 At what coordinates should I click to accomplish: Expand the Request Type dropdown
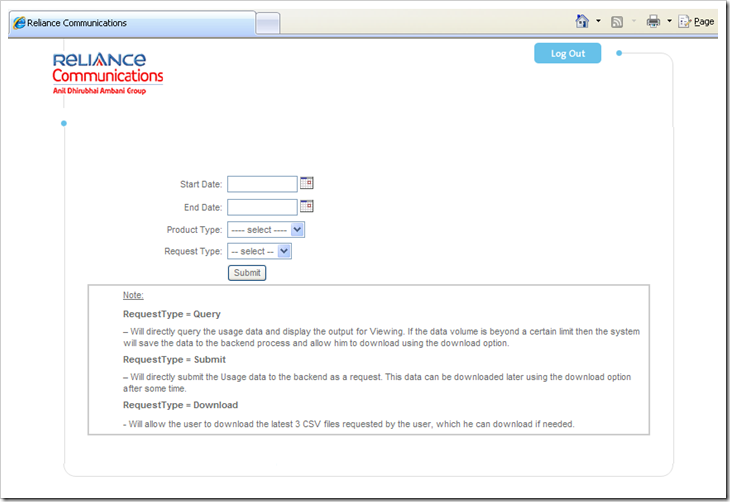click(259, 251)
